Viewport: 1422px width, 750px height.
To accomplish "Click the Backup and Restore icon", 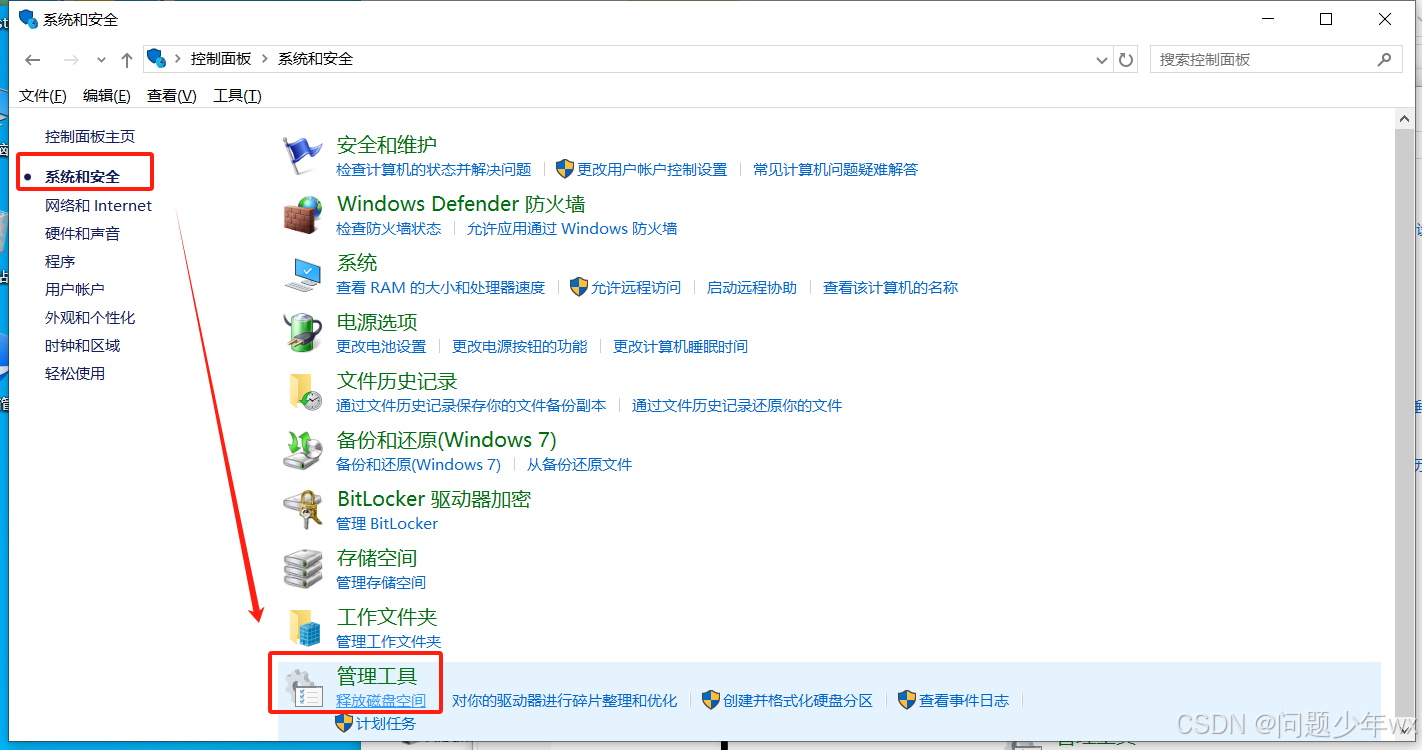I will pos(303,450).
